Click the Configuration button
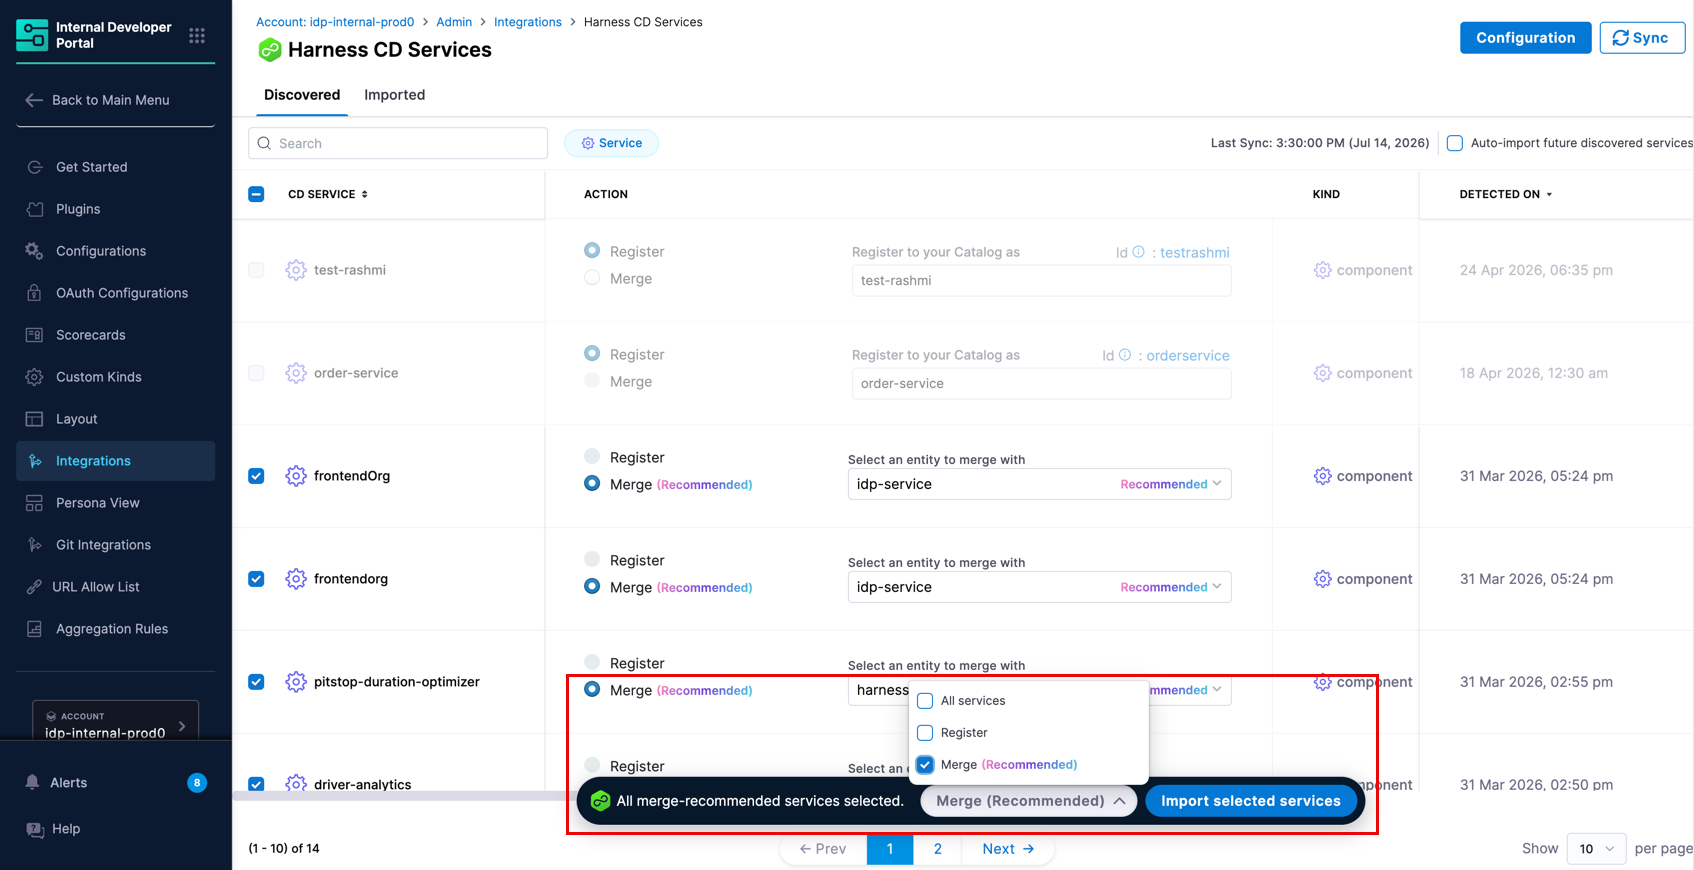Image resolution: width=1694 pixels, height=870 pixels. [1525, 38]
